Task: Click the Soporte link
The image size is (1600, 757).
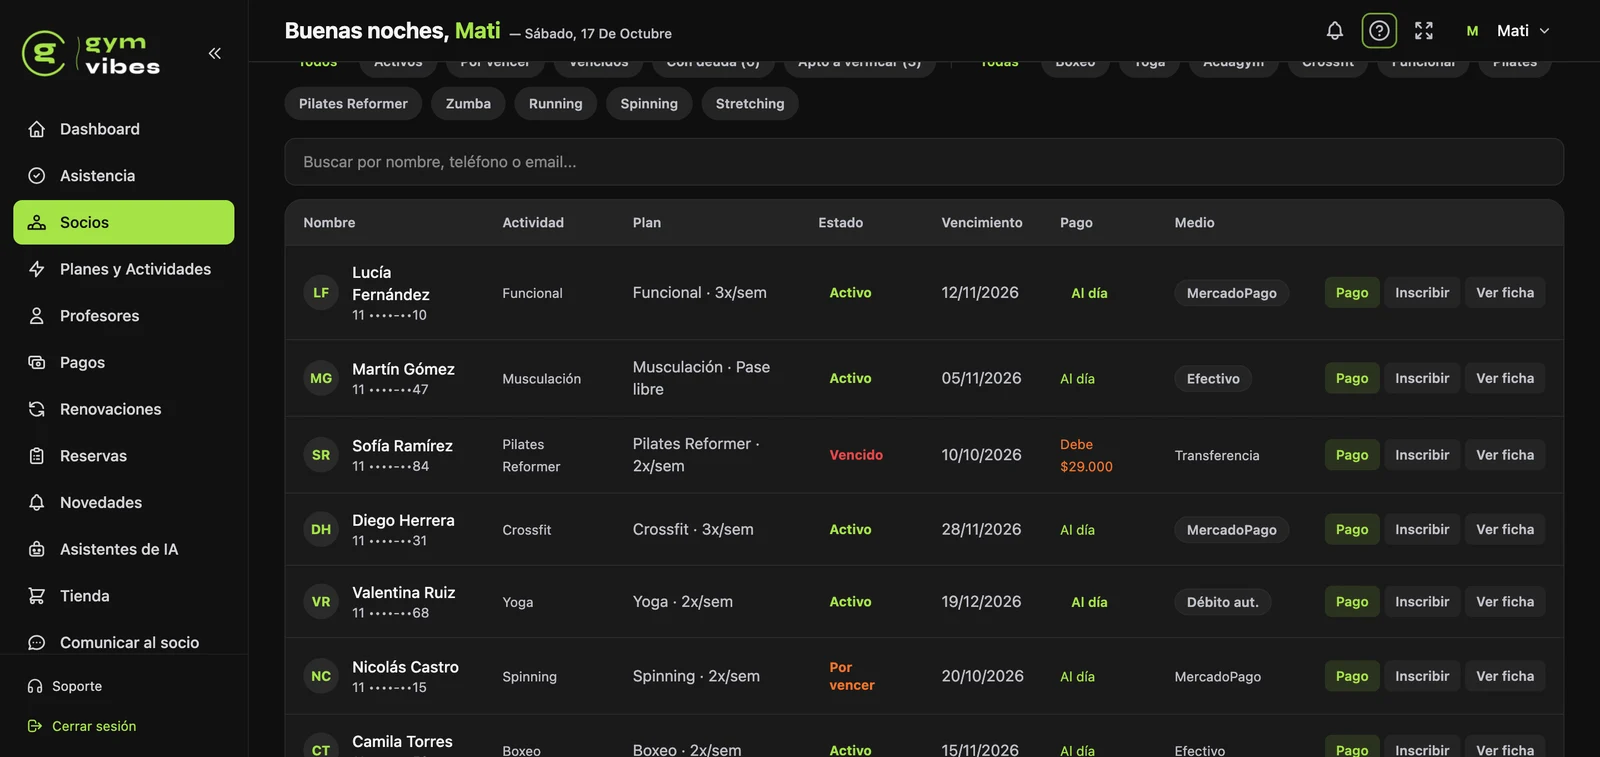Action: (x=65, y=686)
